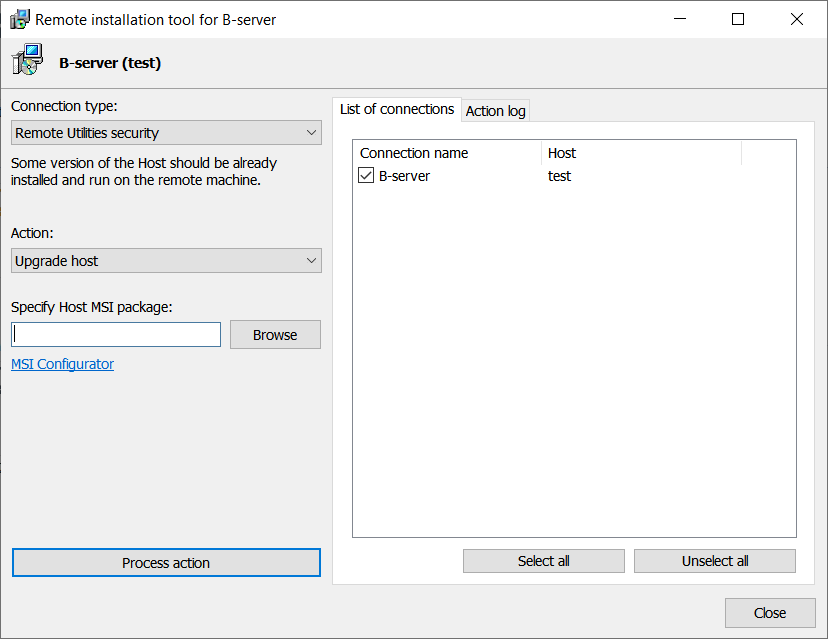Click the B-server (test) header icon

[28, 62]
